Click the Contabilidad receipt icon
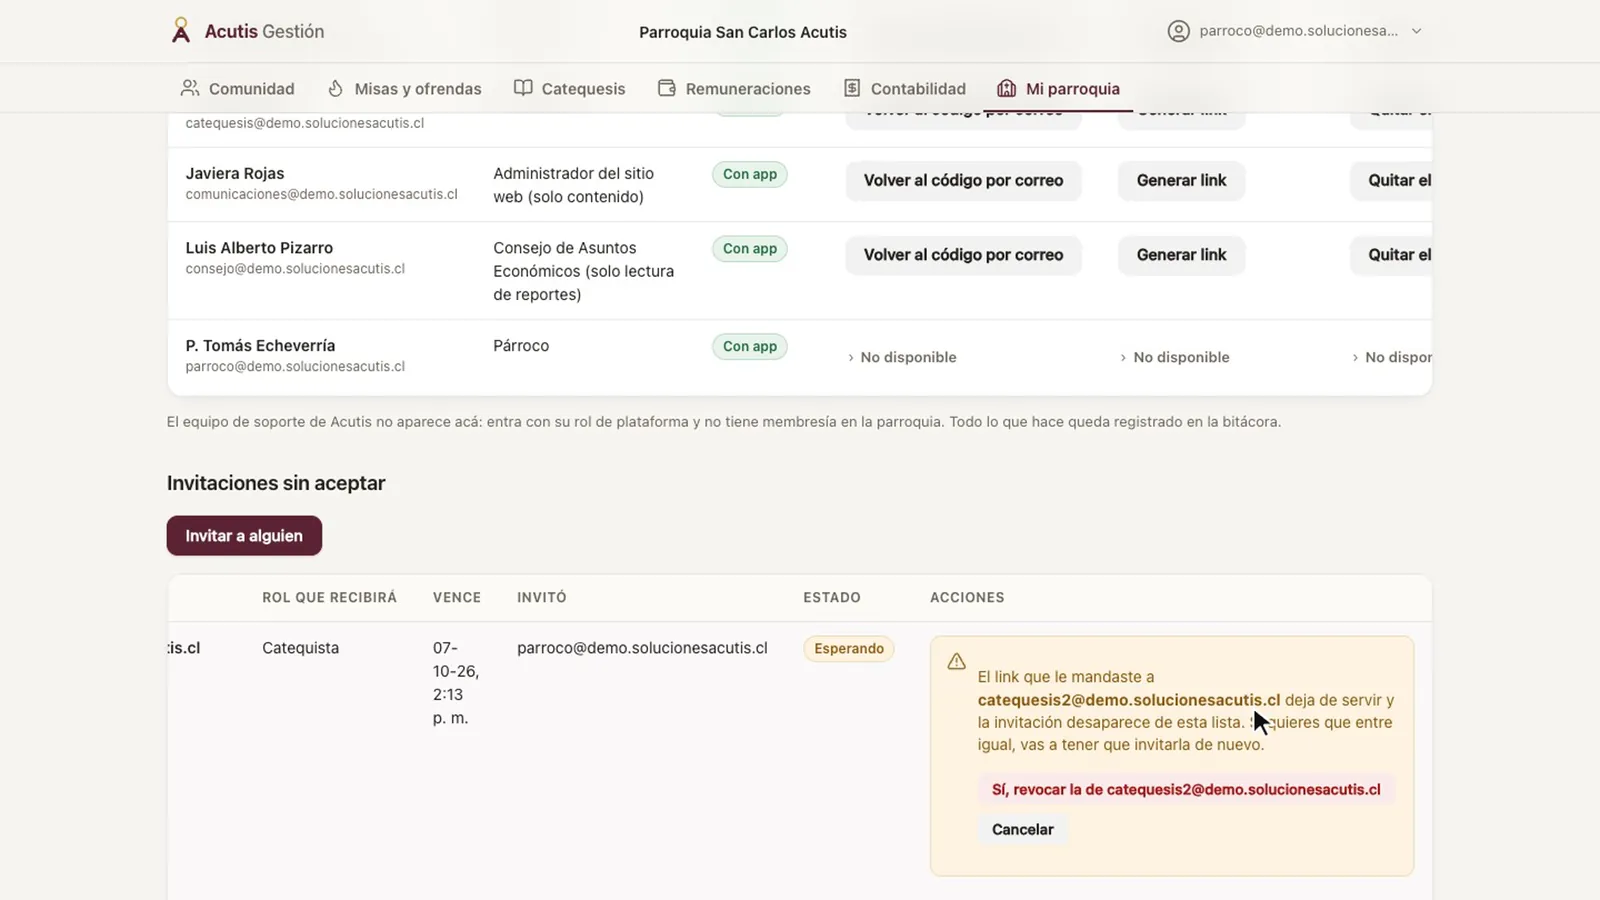Viewport: 1600px width, 900px height. tap(852, 88)
